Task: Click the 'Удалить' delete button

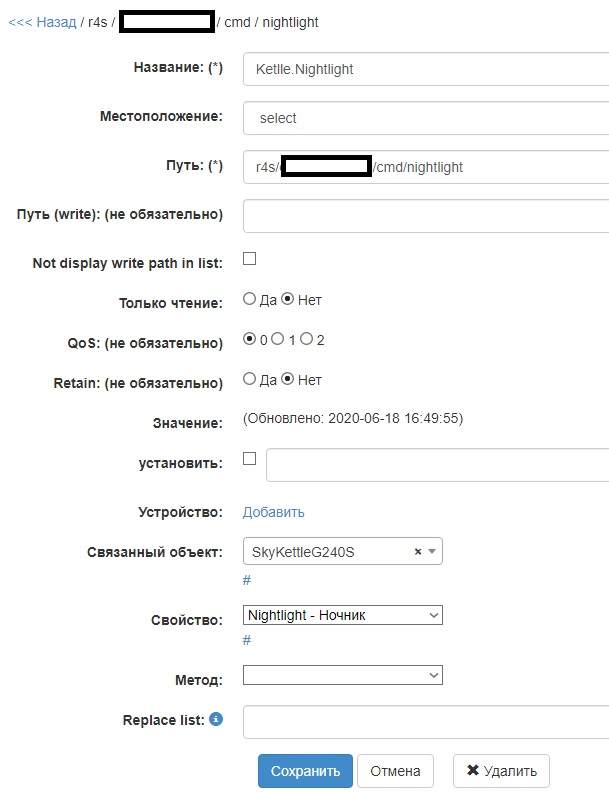Action: click(501, 771)
